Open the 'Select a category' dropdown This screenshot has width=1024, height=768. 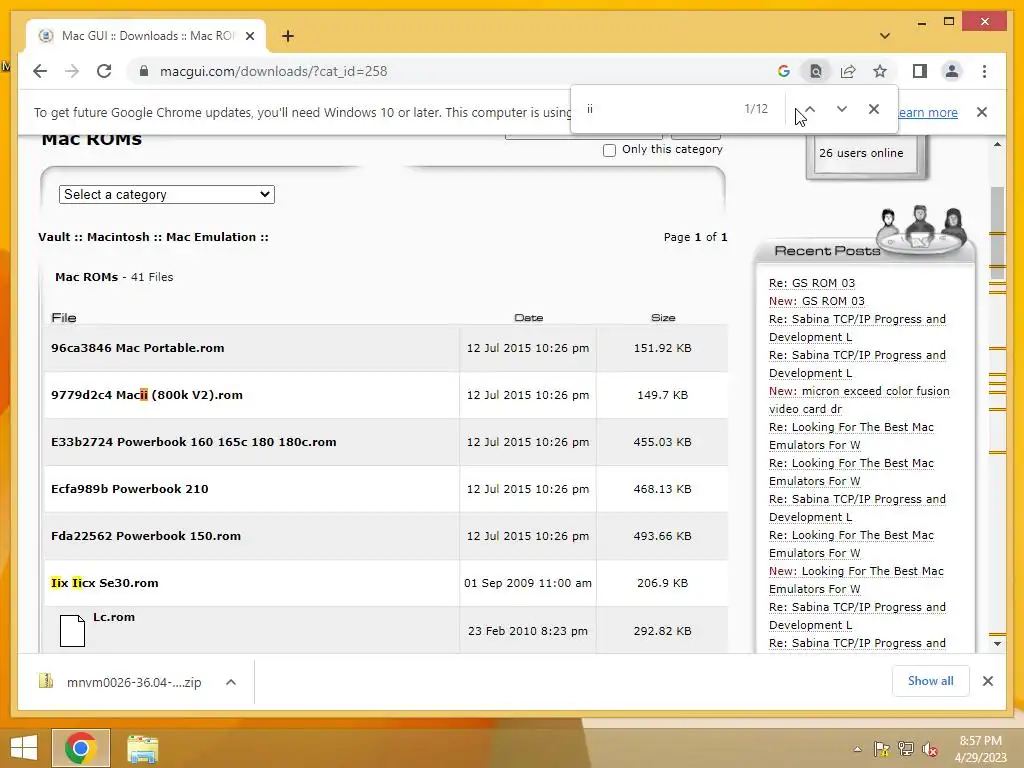(x=167, y=195)
